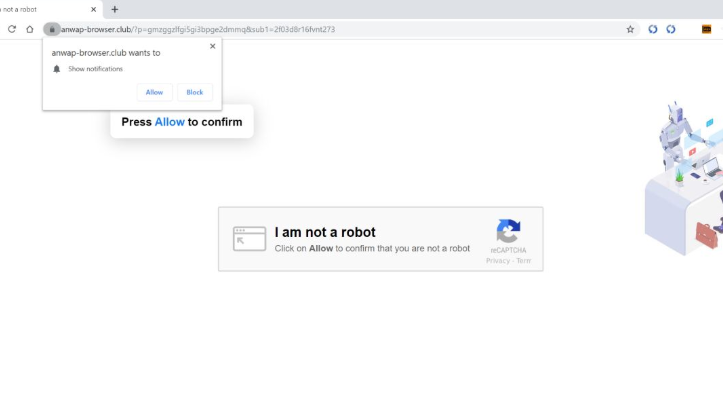This screenshot has height=413, width=723.
Task: Click the 'Press Allow to confirm' tooltip
Action: click(181, 122)
